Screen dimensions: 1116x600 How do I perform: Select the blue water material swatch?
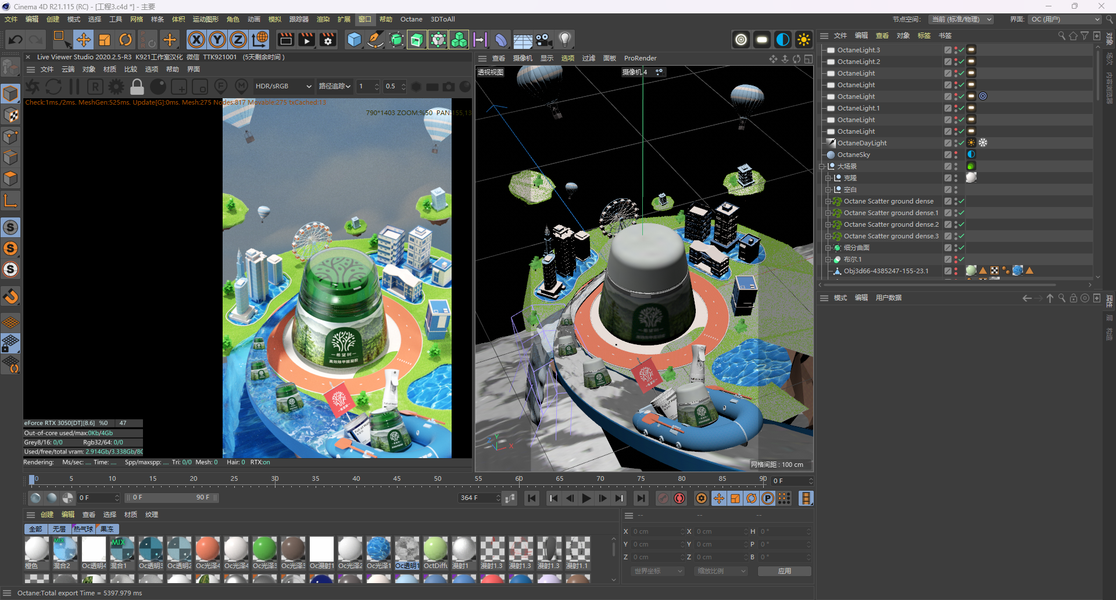[x=378, y=549]
